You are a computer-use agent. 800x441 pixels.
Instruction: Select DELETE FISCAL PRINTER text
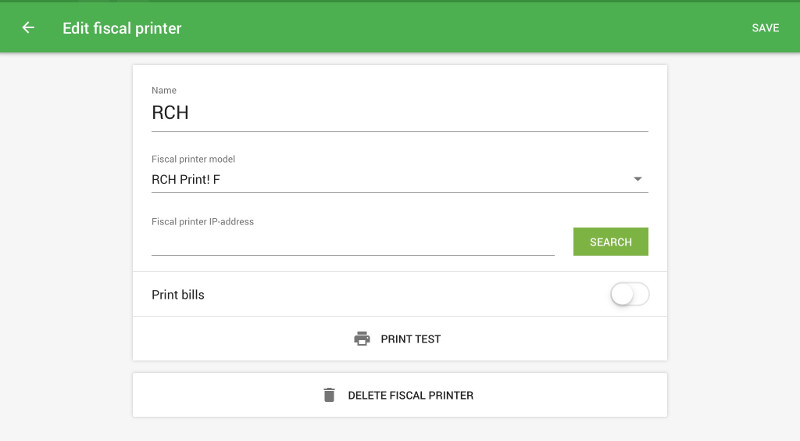point(411,396)
